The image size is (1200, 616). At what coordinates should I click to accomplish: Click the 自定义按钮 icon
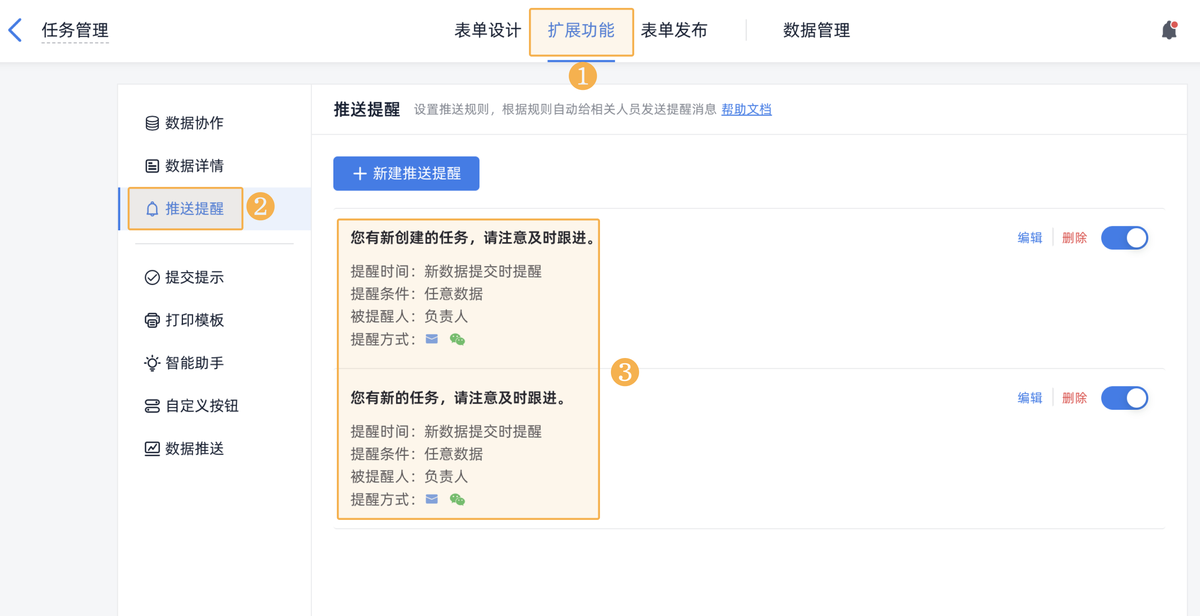[152, 406]
